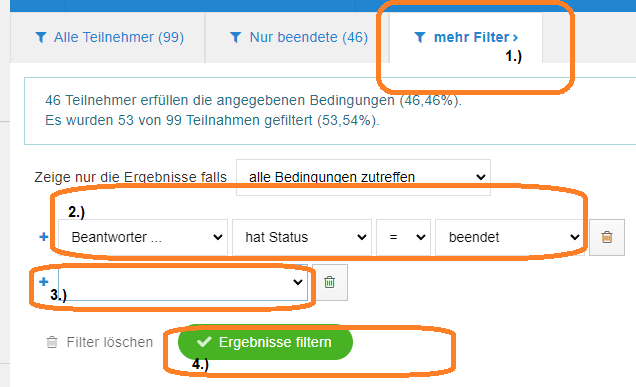Image resolution: width=636 pixels, height=387 pixels.
Task: Open the 'beendet' value dropdown
Action: click(510, 237)
